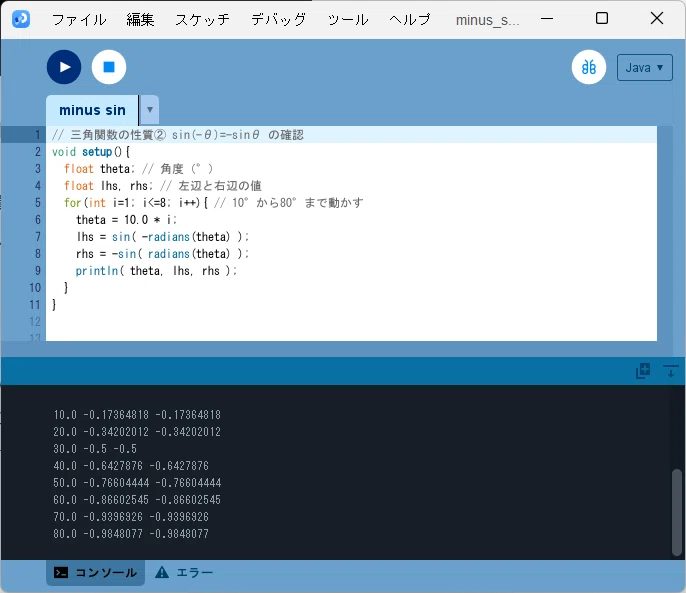Image resolution: width=686 pixels, height=593 pixels.
Task: Click the 'float theta;' declaration line
Action: coord(138,169)
